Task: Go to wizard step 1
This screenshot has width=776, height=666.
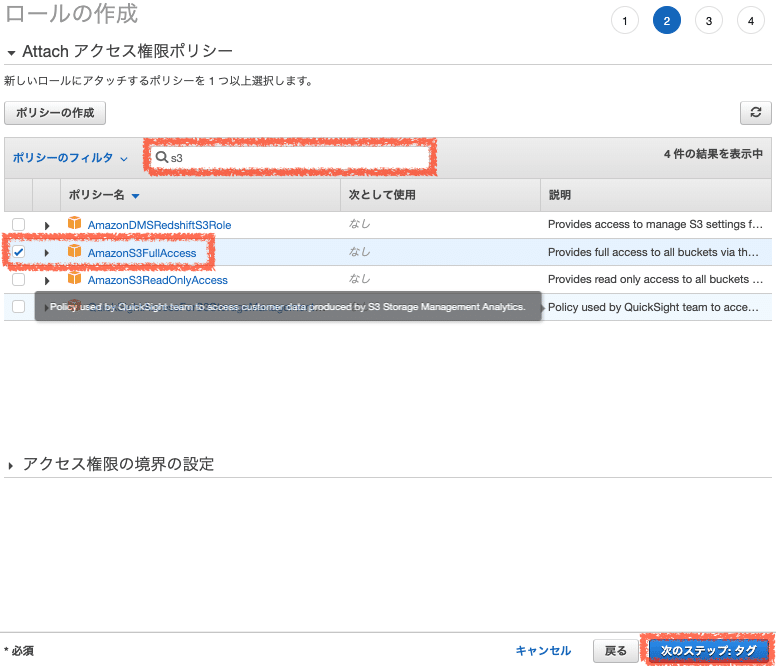Action: point(625,21)
